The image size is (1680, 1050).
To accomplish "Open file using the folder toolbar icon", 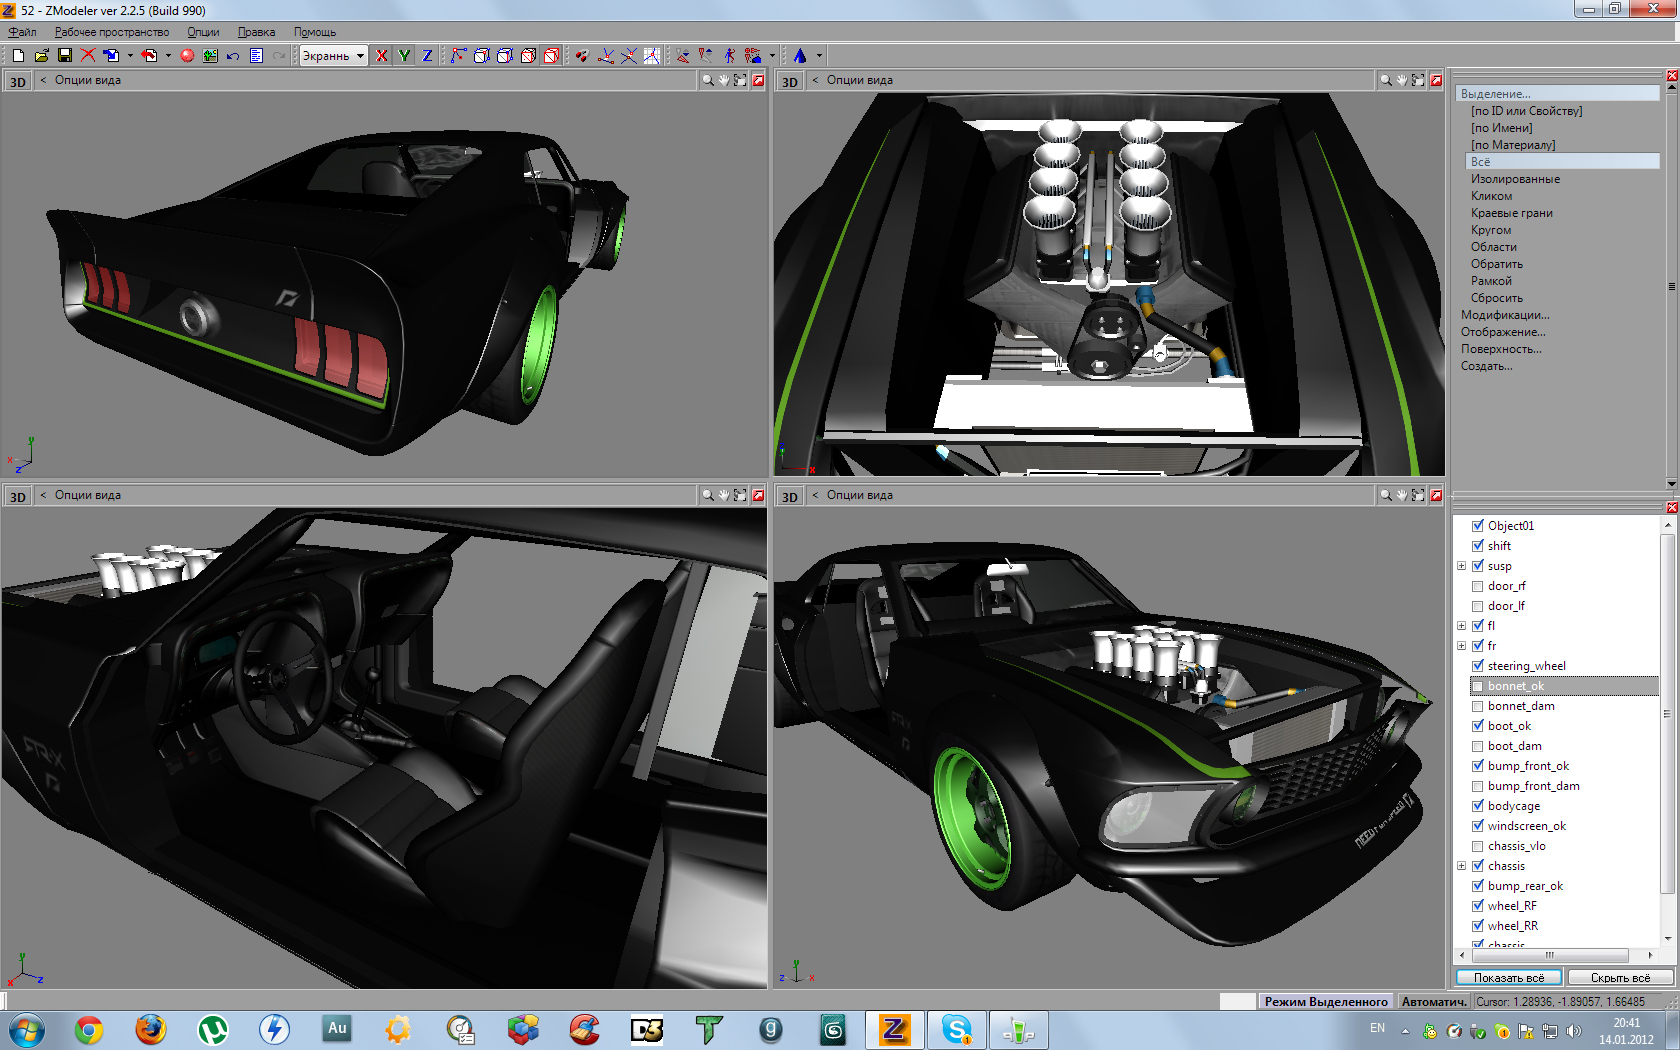I will pyautogui.click(x=42, y=56).
